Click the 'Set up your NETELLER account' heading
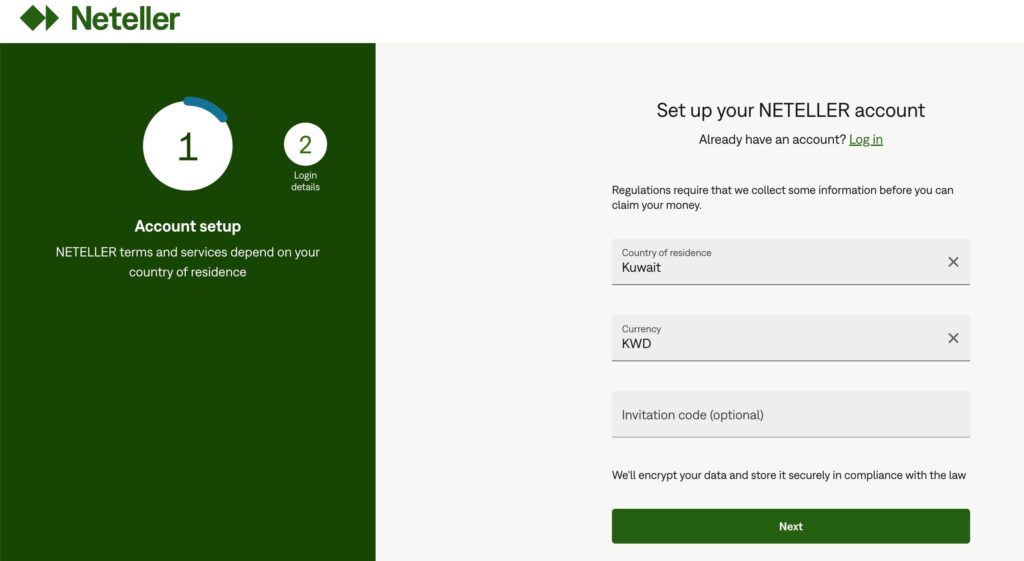The height and width of the screenshot is (561, 1024). (790, 110)
